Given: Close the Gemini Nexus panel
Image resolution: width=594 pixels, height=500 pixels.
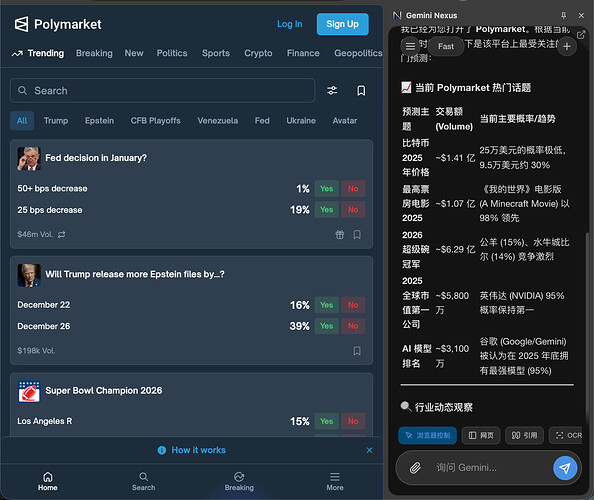Looking at the screenshot, I should pyautogui.click(x=581, y=15).
